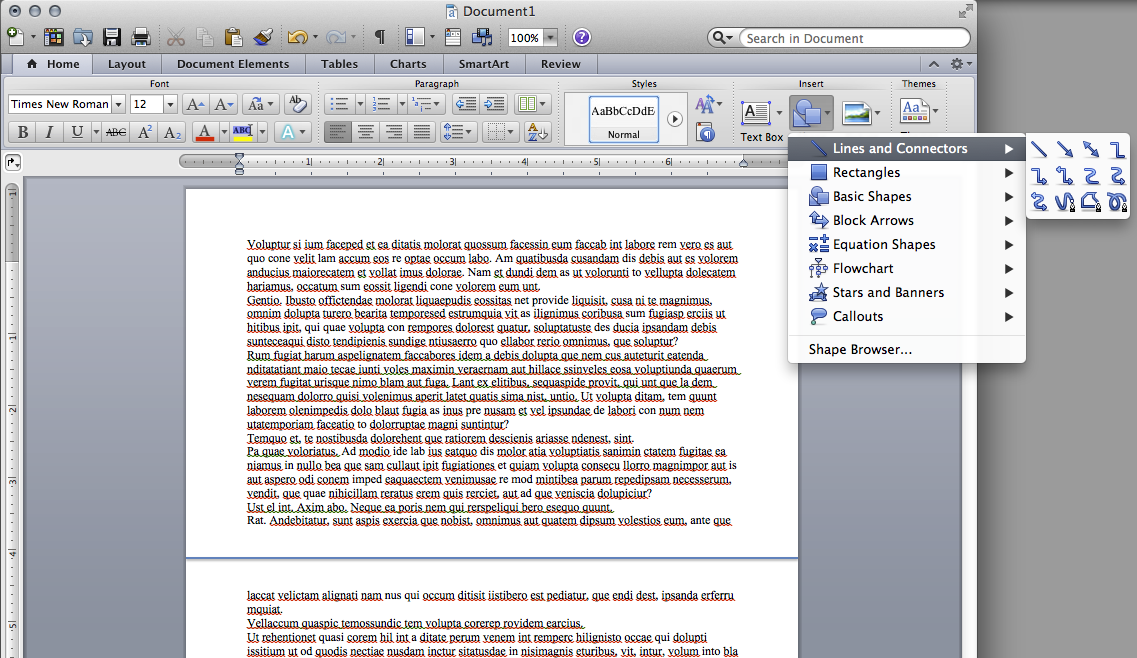This screenshot has width=1137, height=658.
Task: Pick the Scribble line tool
Action: pos(1117,202)
